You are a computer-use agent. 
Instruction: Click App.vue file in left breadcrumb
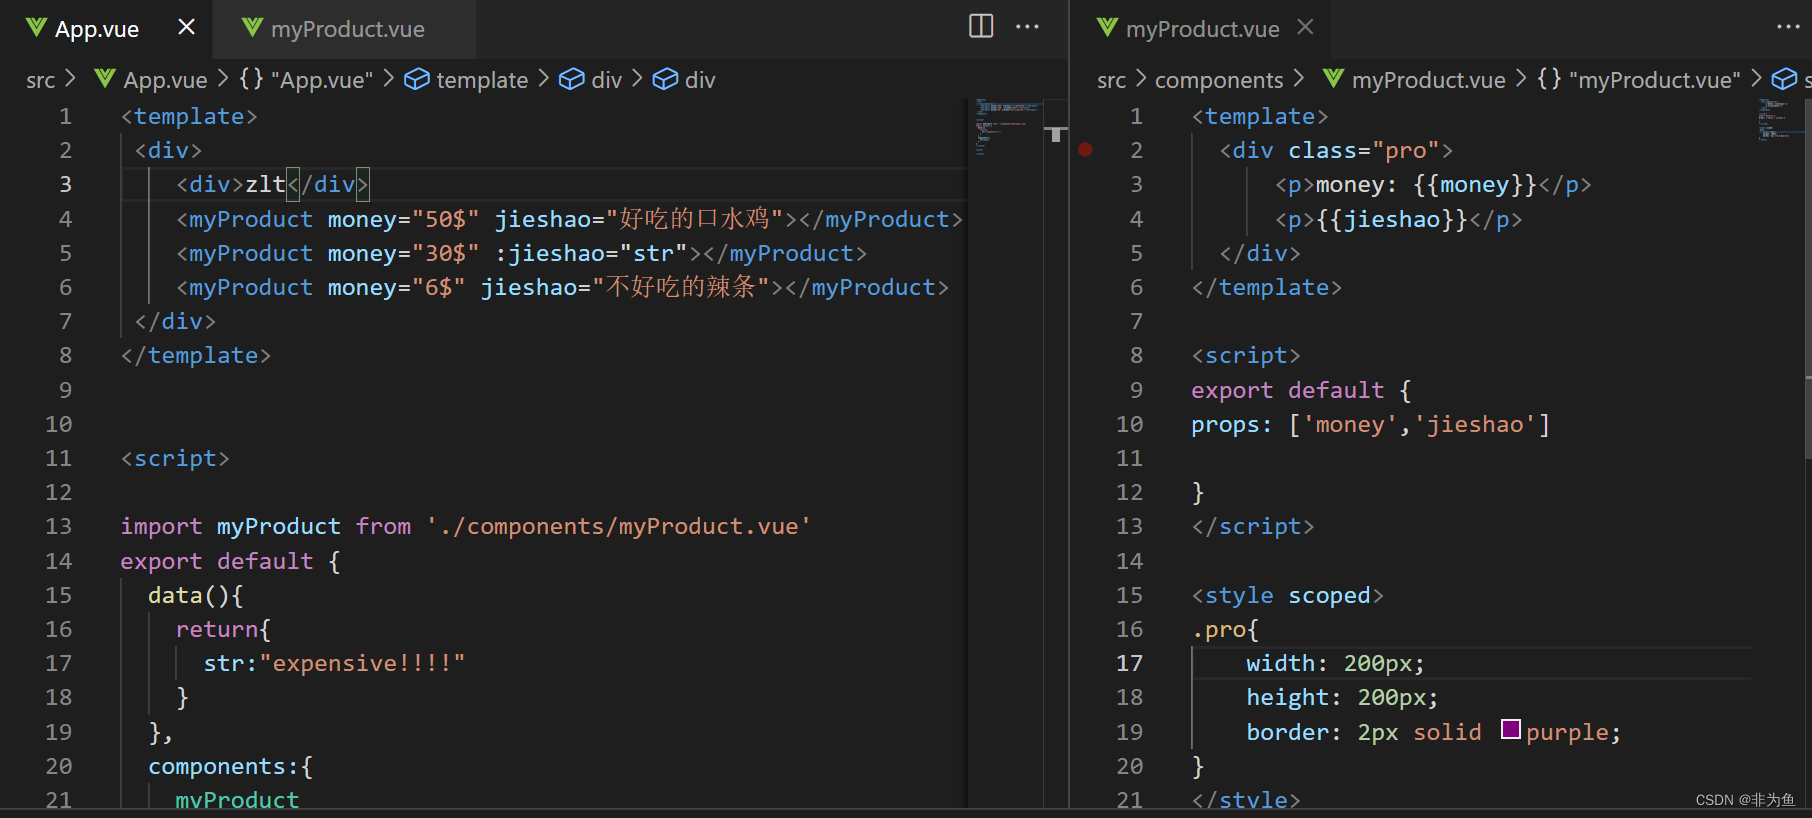[165, 80]
